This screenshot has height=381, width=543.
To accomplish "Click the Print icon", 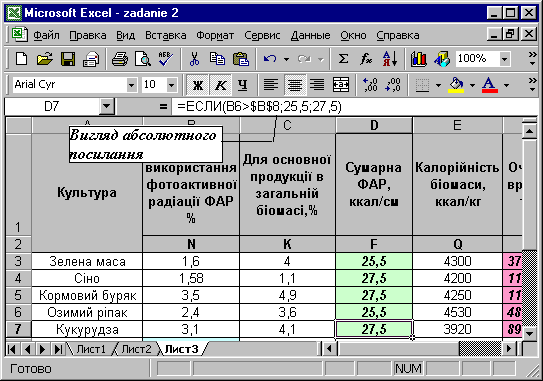I will point(120,59).
